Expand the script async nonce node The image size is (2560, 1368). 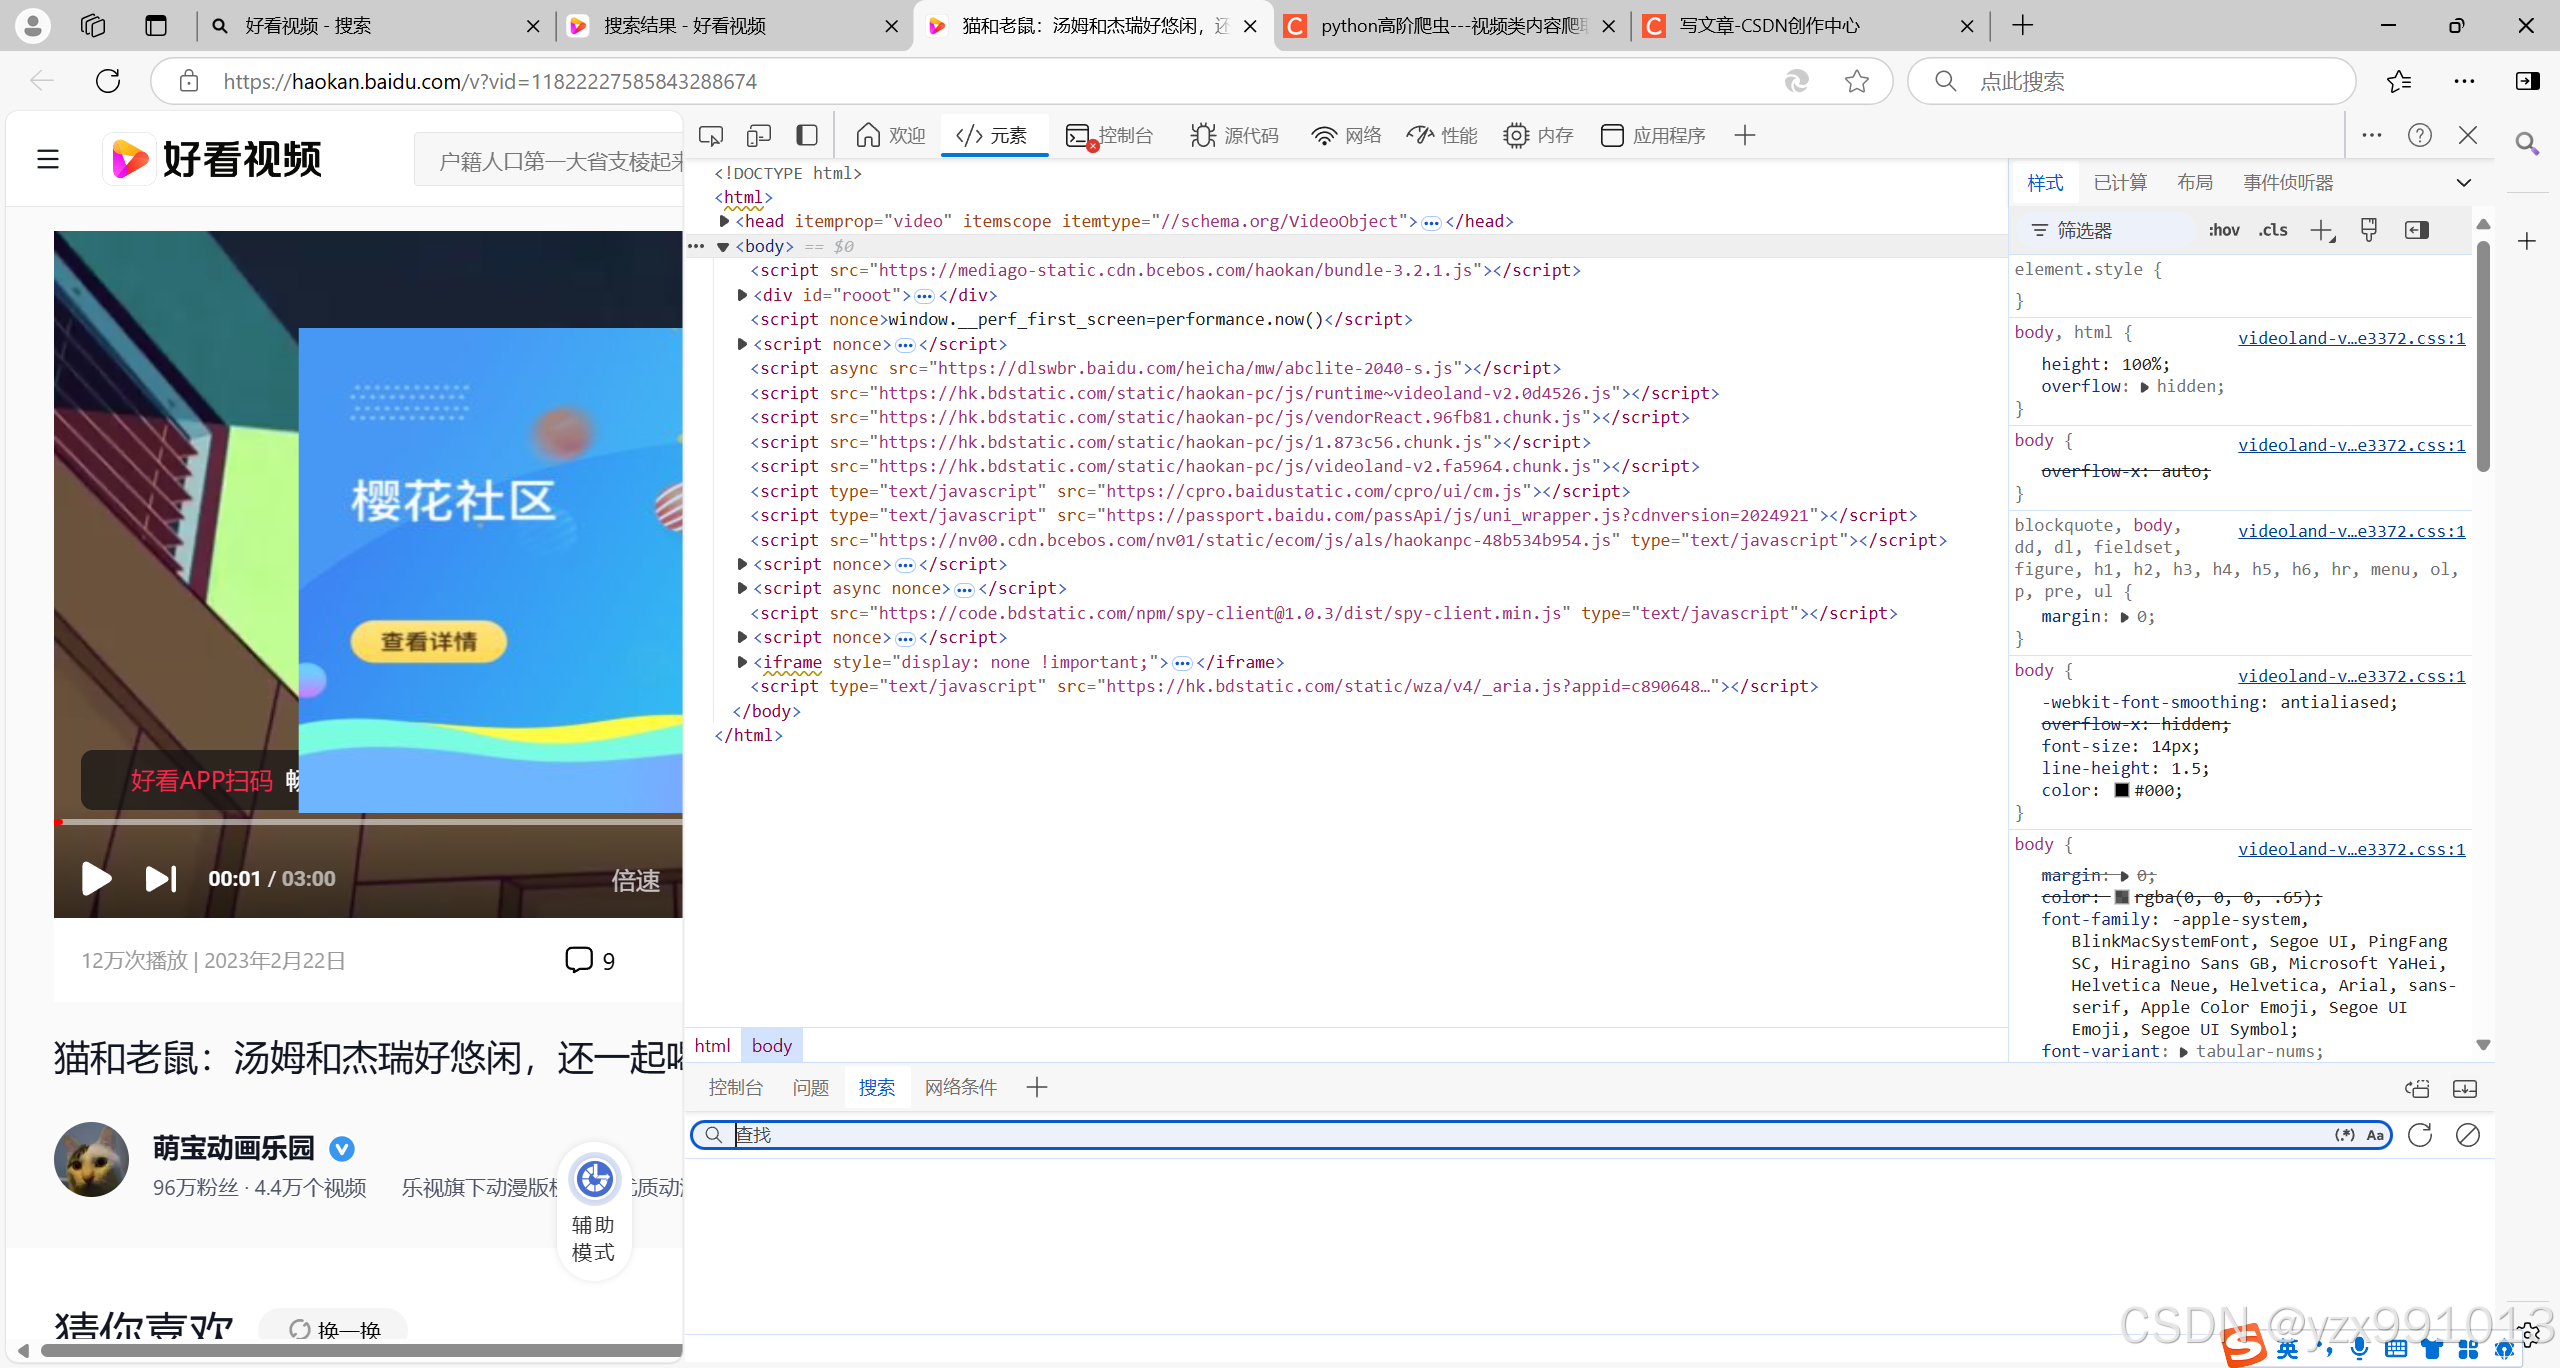click(x=742, y=588)
